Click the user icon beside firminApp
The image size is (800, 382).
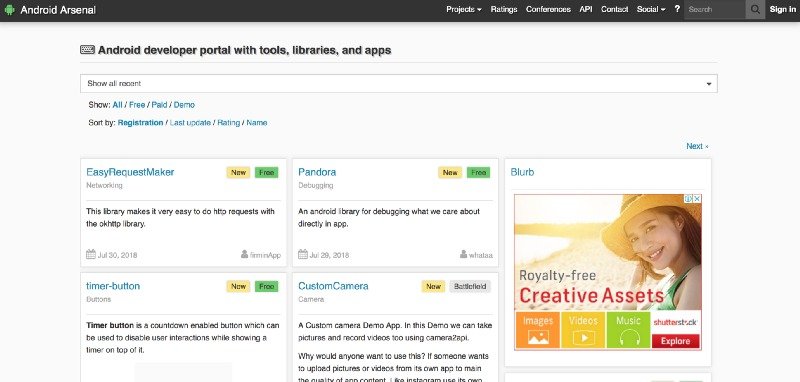[x=244, y=254]
